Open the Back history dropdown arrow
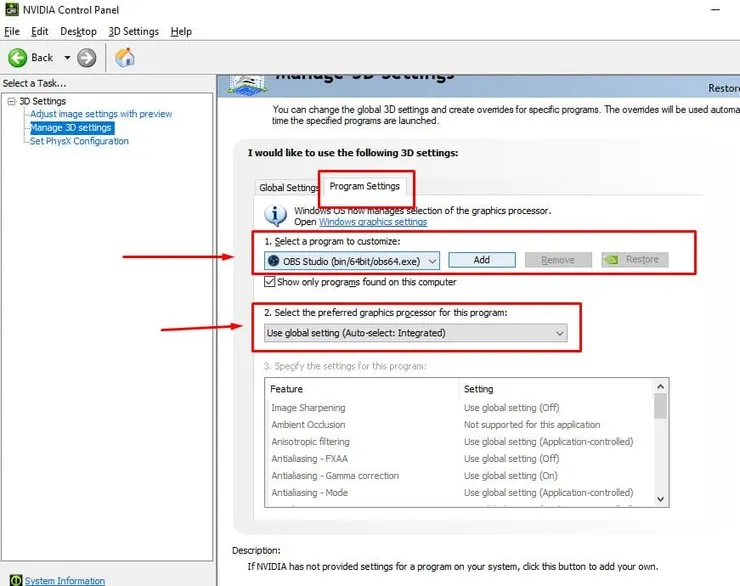This screenshot has height=586, width=740. (x=67, y=58)
